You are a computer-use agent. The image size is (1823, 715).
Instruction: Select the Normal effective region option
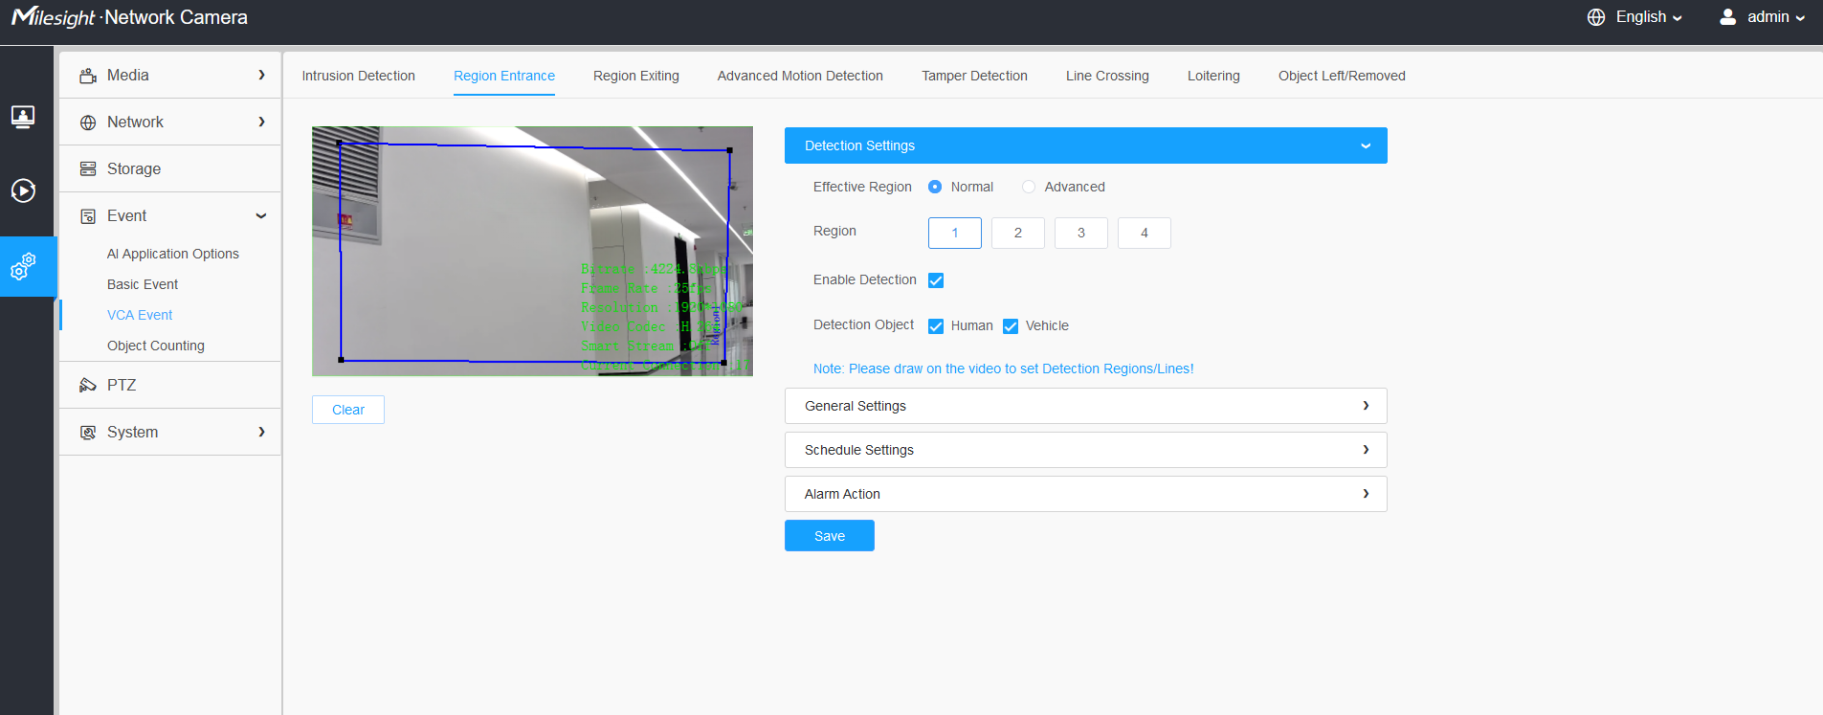pos(935,187)
